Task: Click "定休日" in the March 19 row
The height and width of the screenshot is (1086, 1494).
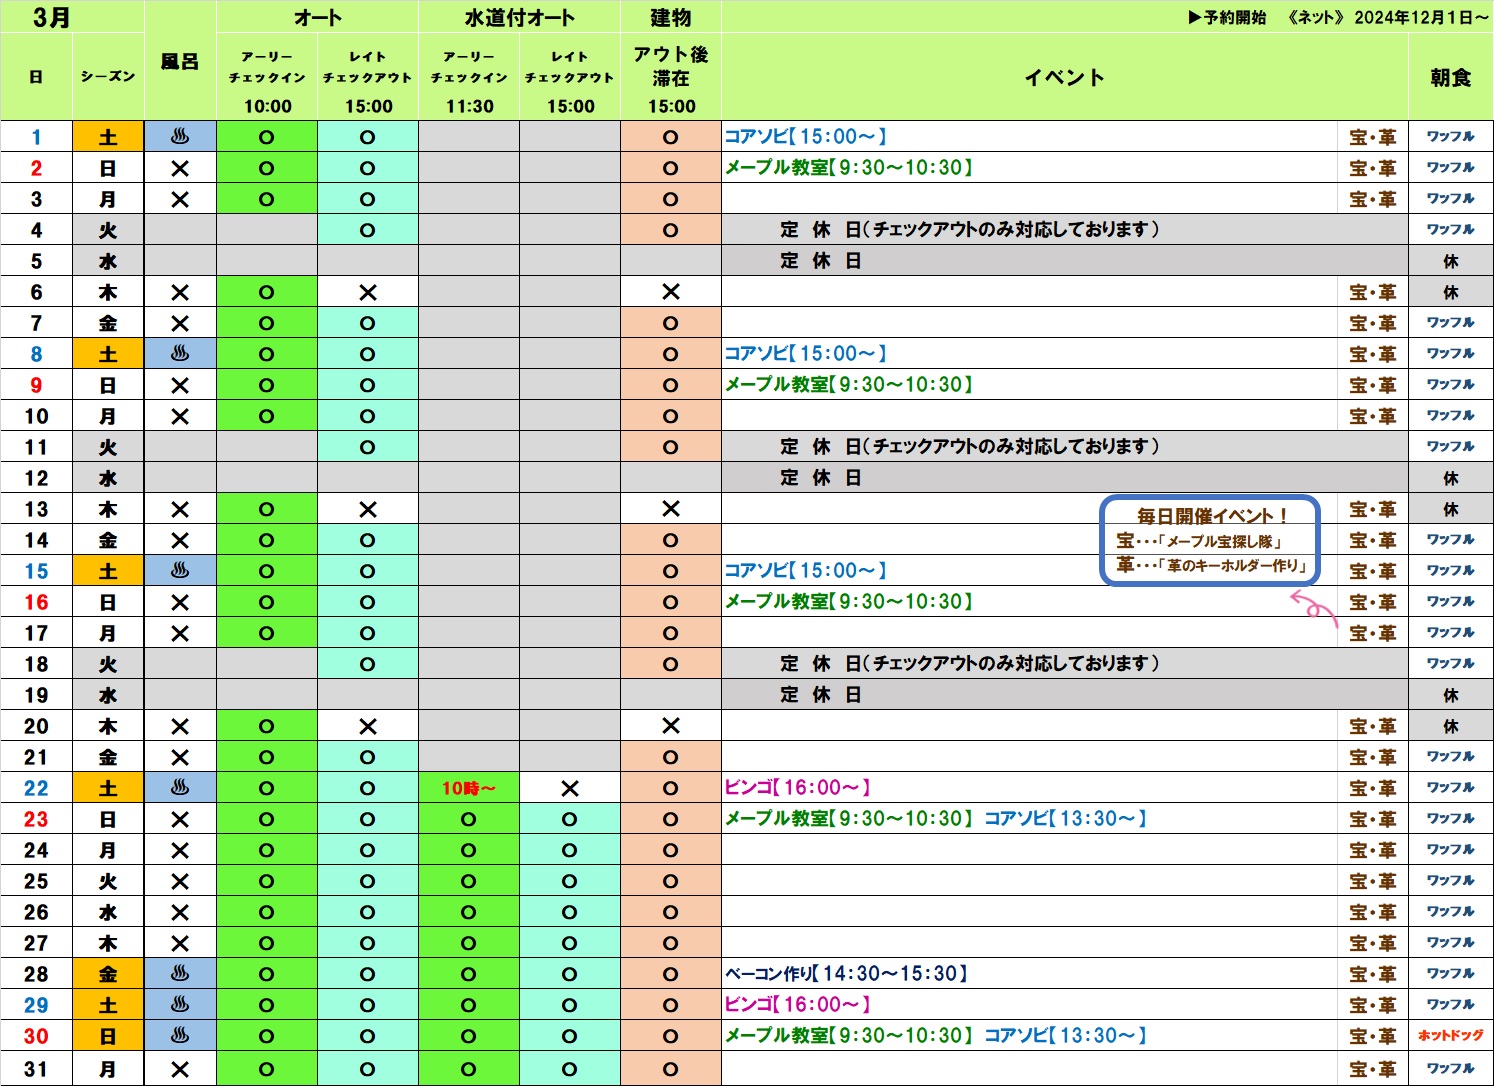Action: pos(821,694)
